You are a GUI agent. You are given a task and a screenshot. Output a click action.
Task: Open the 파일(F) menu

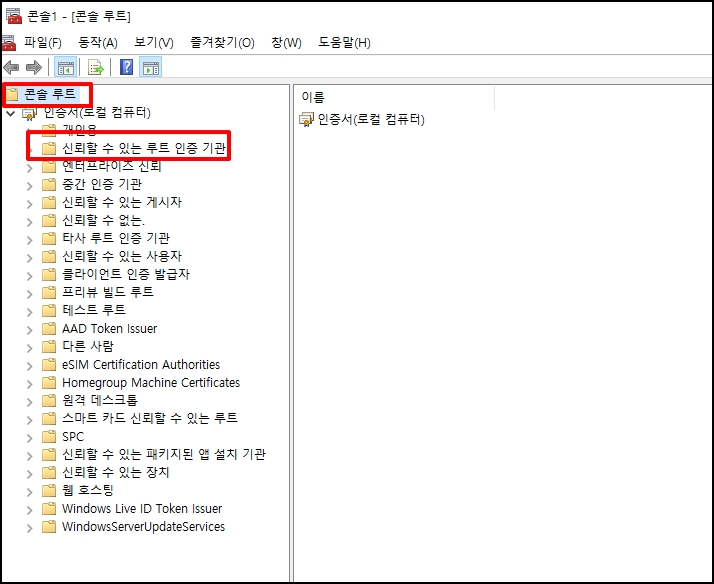pyautogui.click(x=43, y=43)
